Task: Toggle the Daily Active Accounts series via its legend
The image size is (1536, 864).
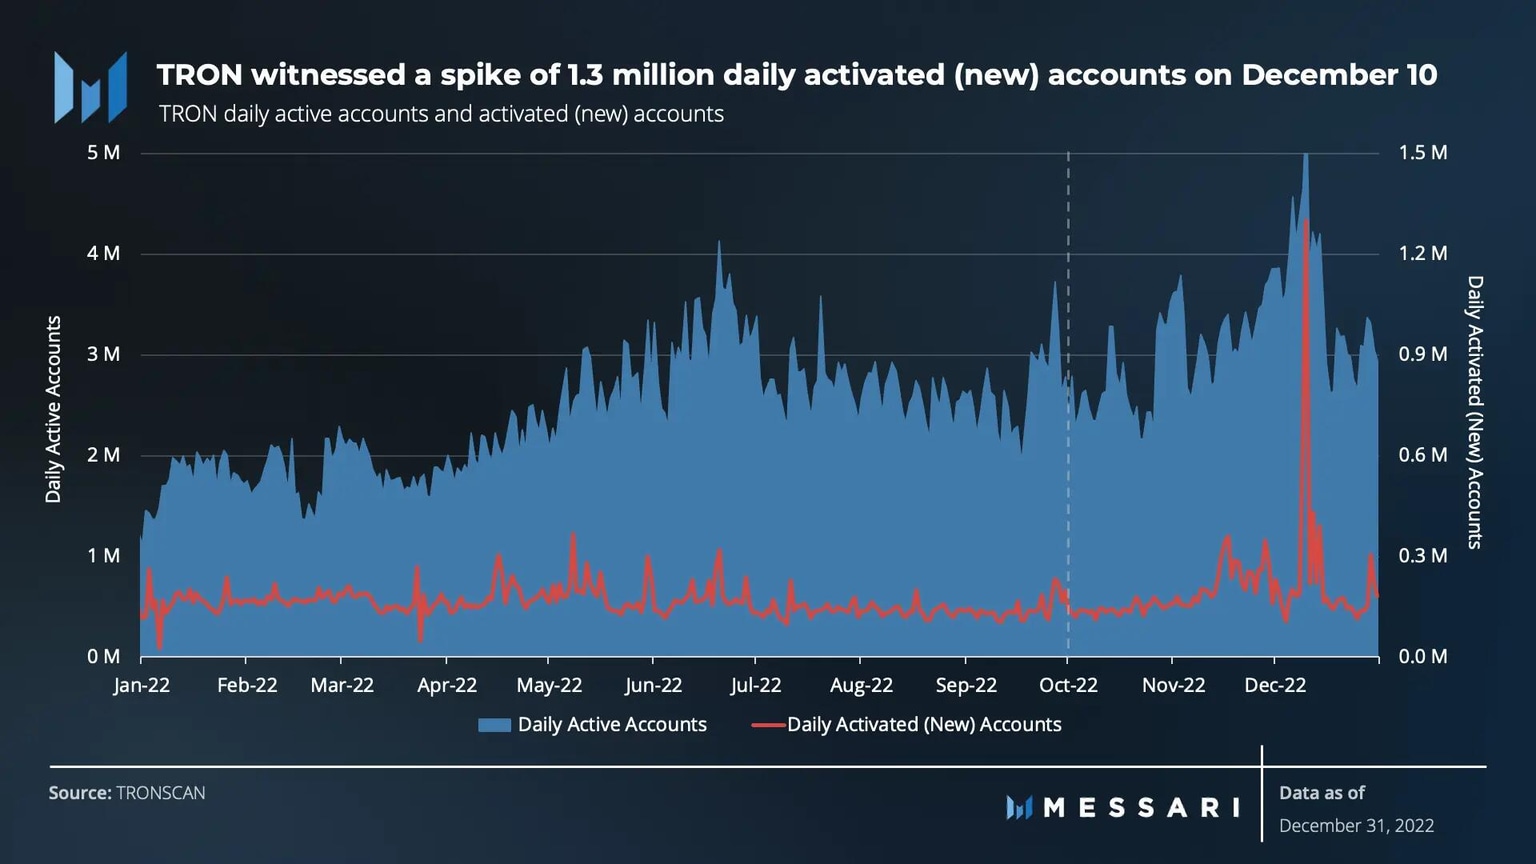Action: click(612, 724)
